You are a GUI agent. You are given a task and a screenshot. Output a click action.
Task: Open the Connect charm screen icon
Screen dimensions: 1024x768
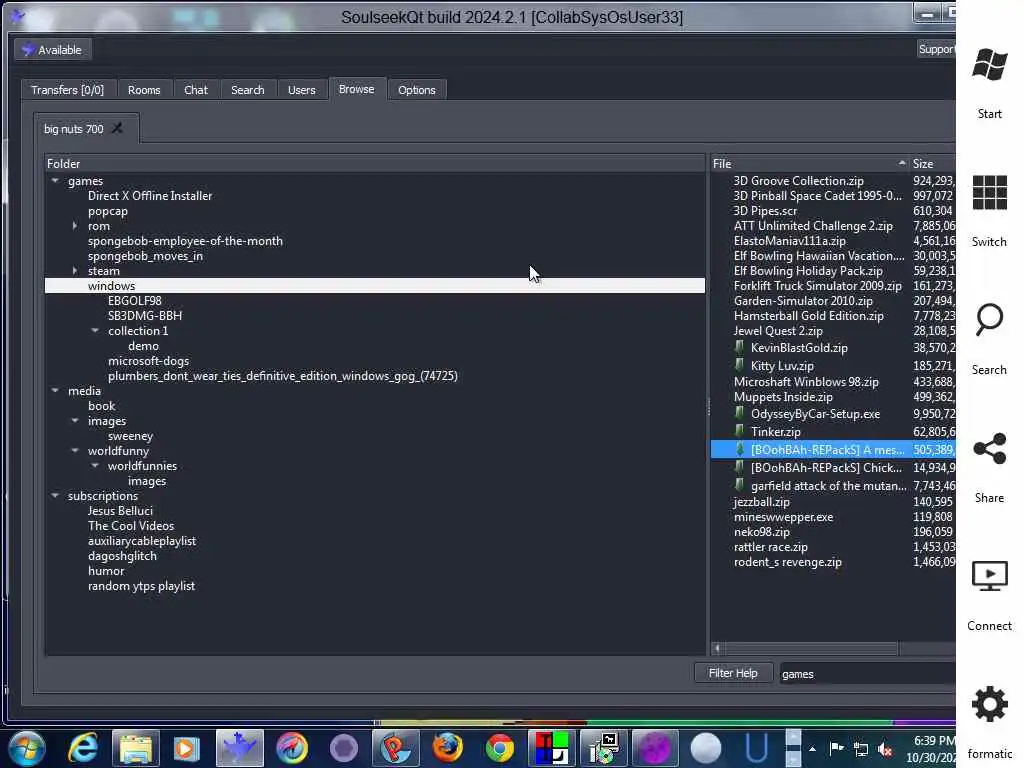[x=989, y=576]
